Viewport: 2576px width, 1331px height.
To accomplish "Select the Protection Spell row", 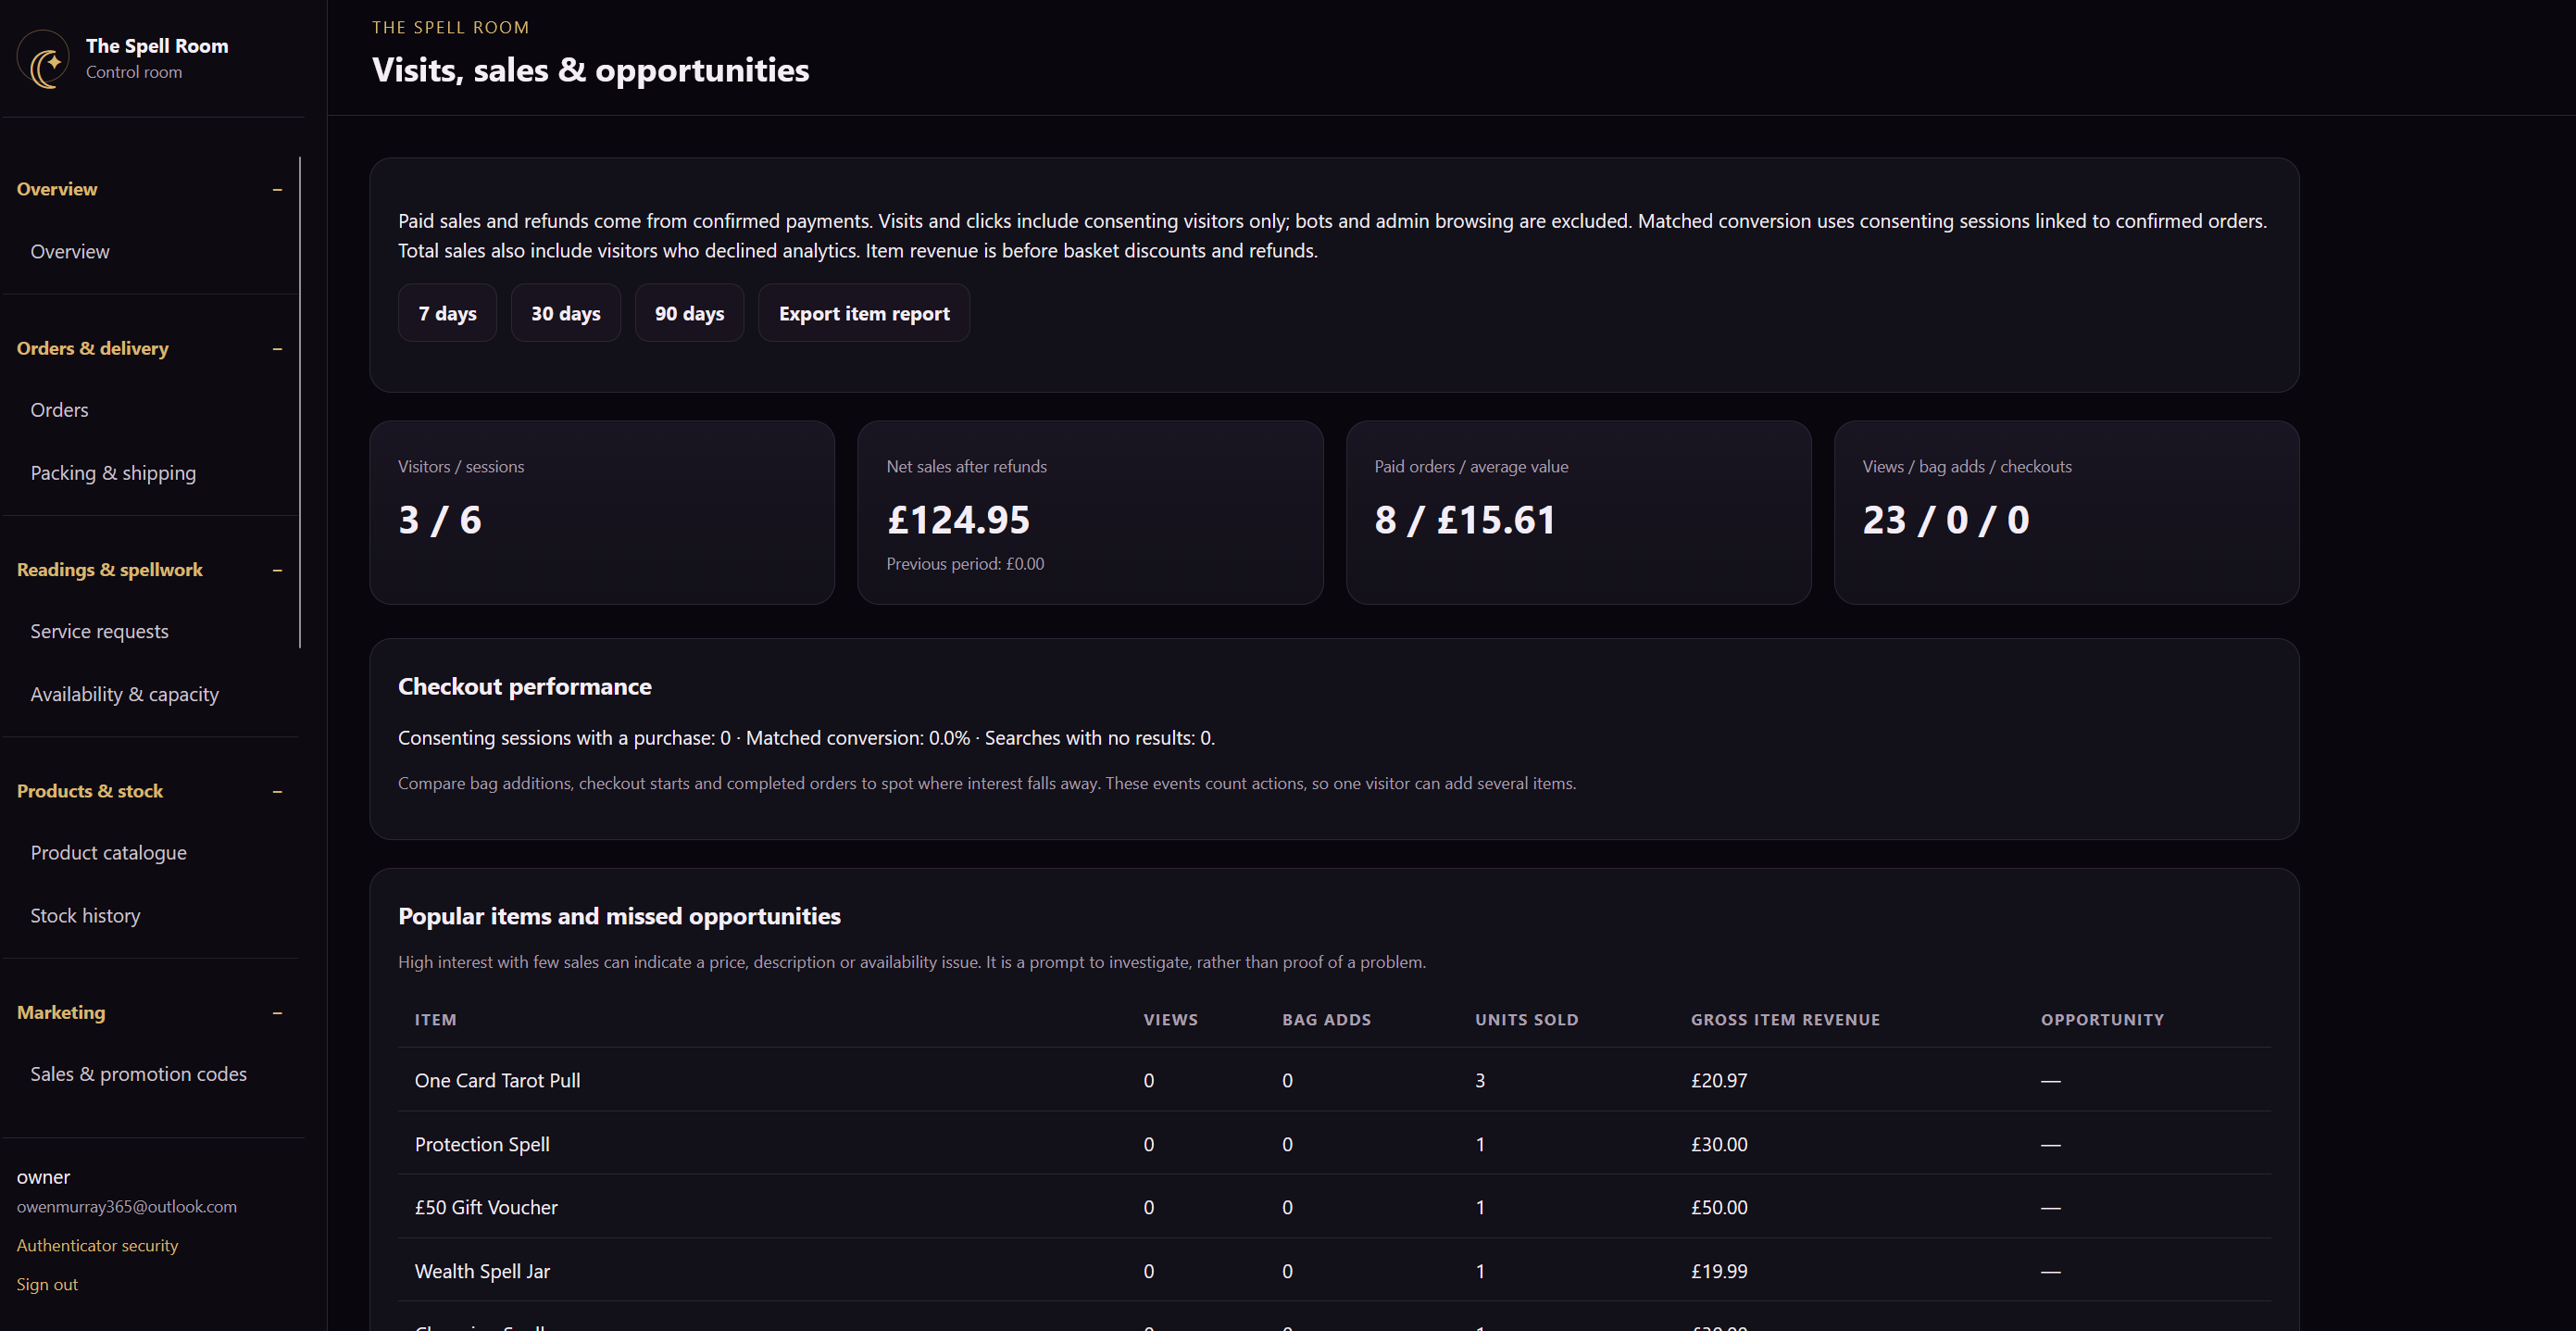I will tap(1334, 1144).
